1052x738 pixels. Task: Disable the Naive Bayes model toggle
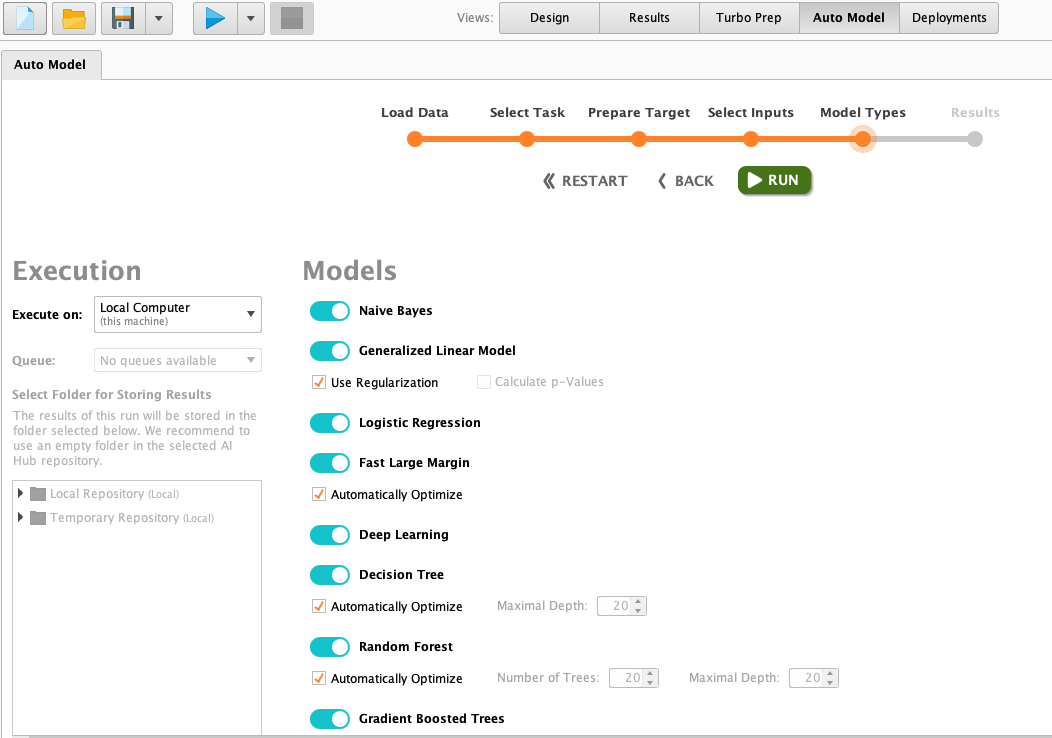329,311
